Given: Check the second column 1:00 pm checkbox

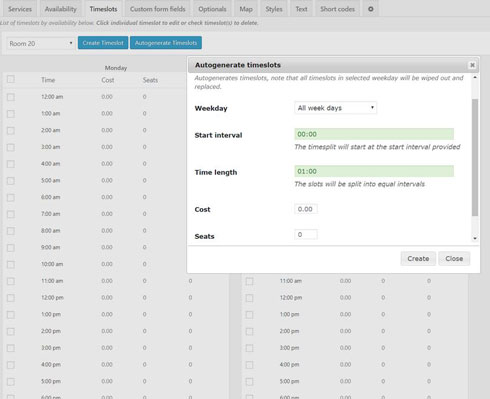Looking at the screenshot, I should [249, 315].
